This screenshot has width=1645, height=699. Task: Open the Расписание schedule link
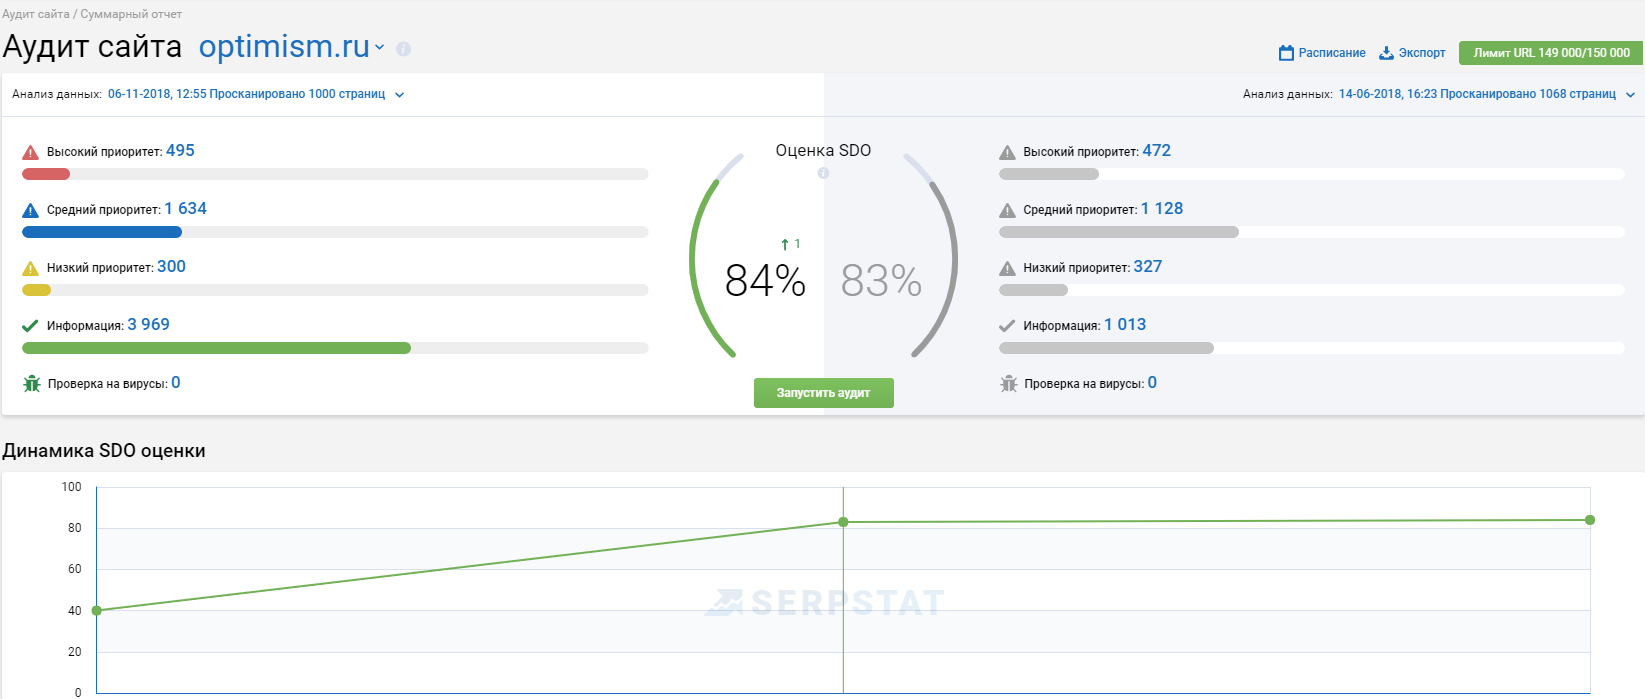pyautogui.click(x=1331, y=53)
